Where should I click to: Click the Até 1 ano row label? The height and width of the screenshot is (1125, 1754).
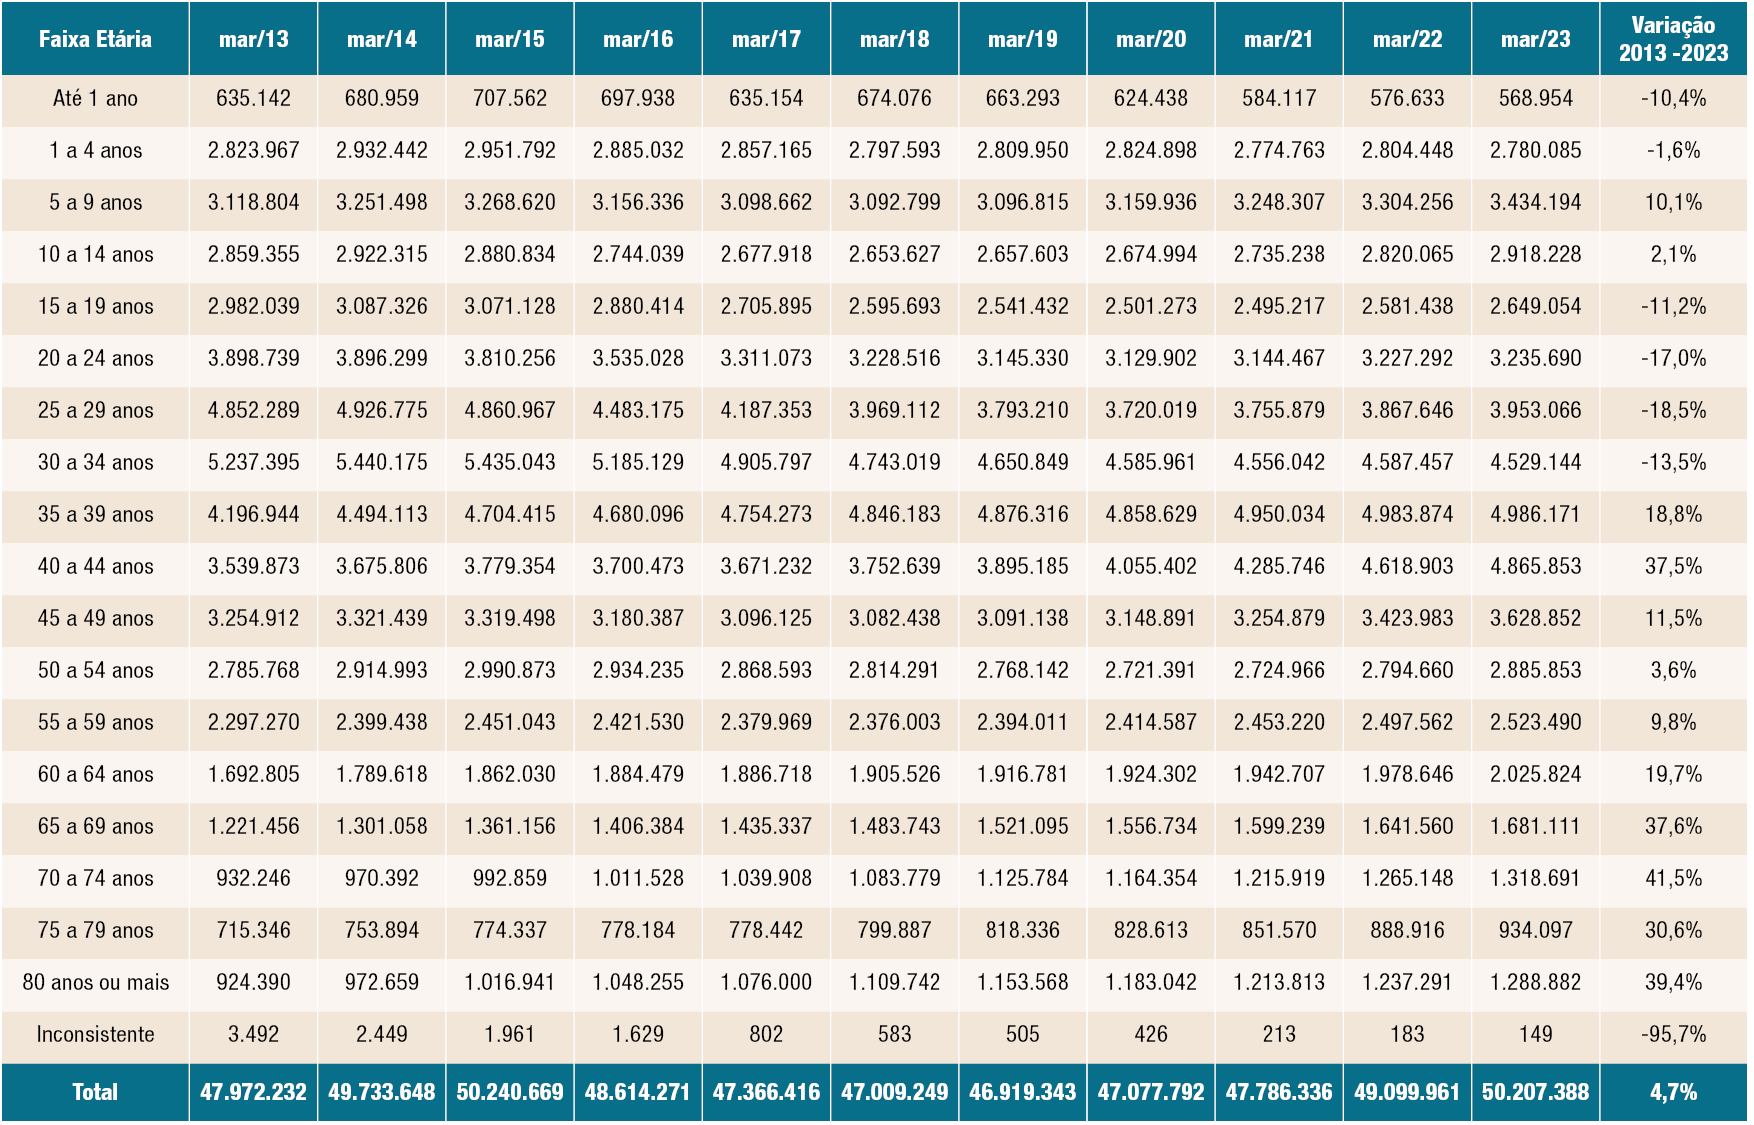pyautogui.click(x=95, y=98)
